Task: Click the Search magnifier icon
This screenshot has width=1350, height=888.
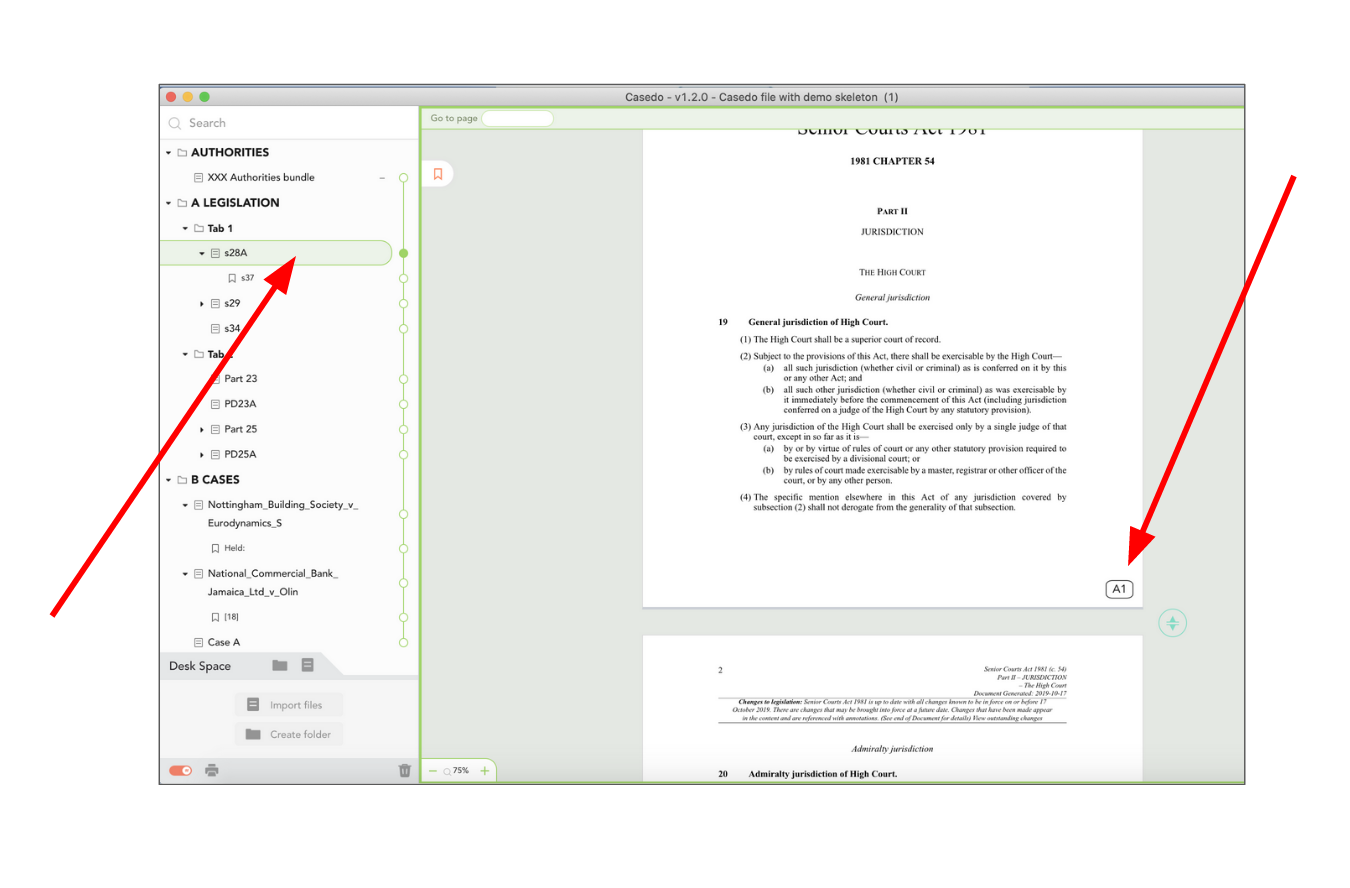Action: pos(175,123)
